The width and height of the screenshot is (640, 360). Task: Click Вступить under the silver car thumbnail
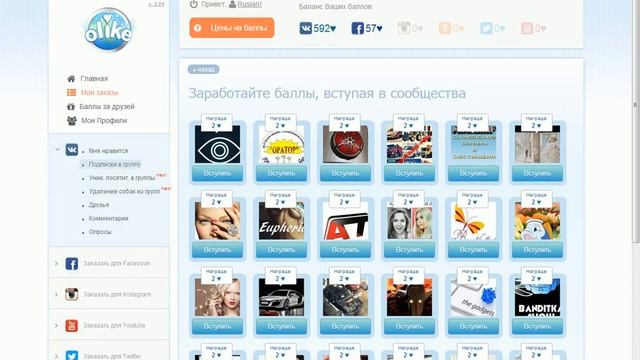281,326
